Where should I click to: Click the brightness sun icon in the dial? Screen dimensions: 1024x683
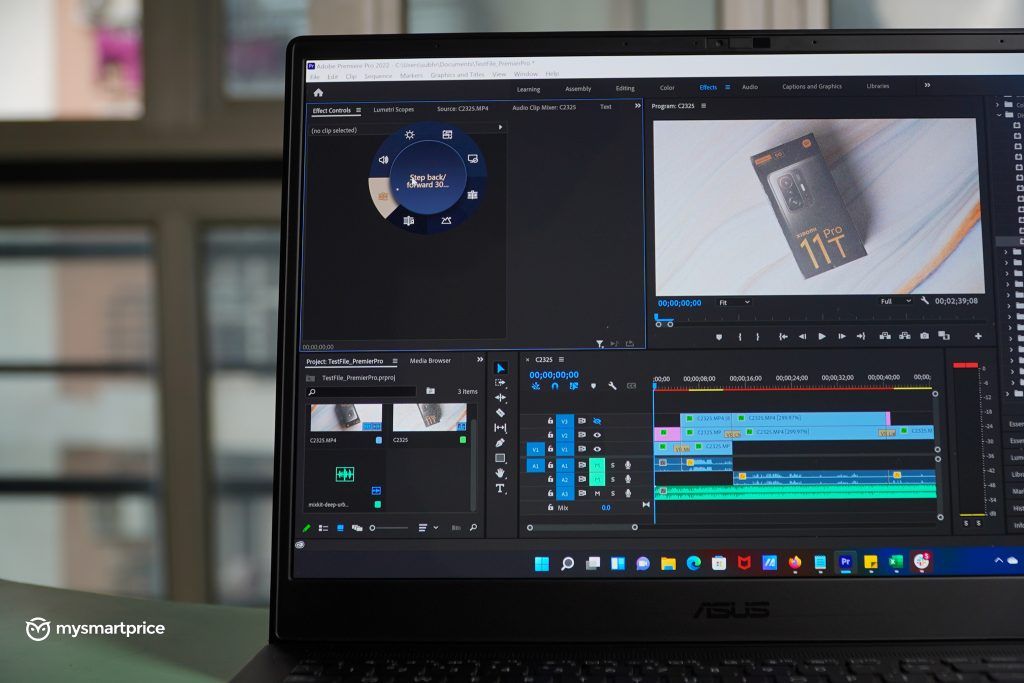coord(409,135)
